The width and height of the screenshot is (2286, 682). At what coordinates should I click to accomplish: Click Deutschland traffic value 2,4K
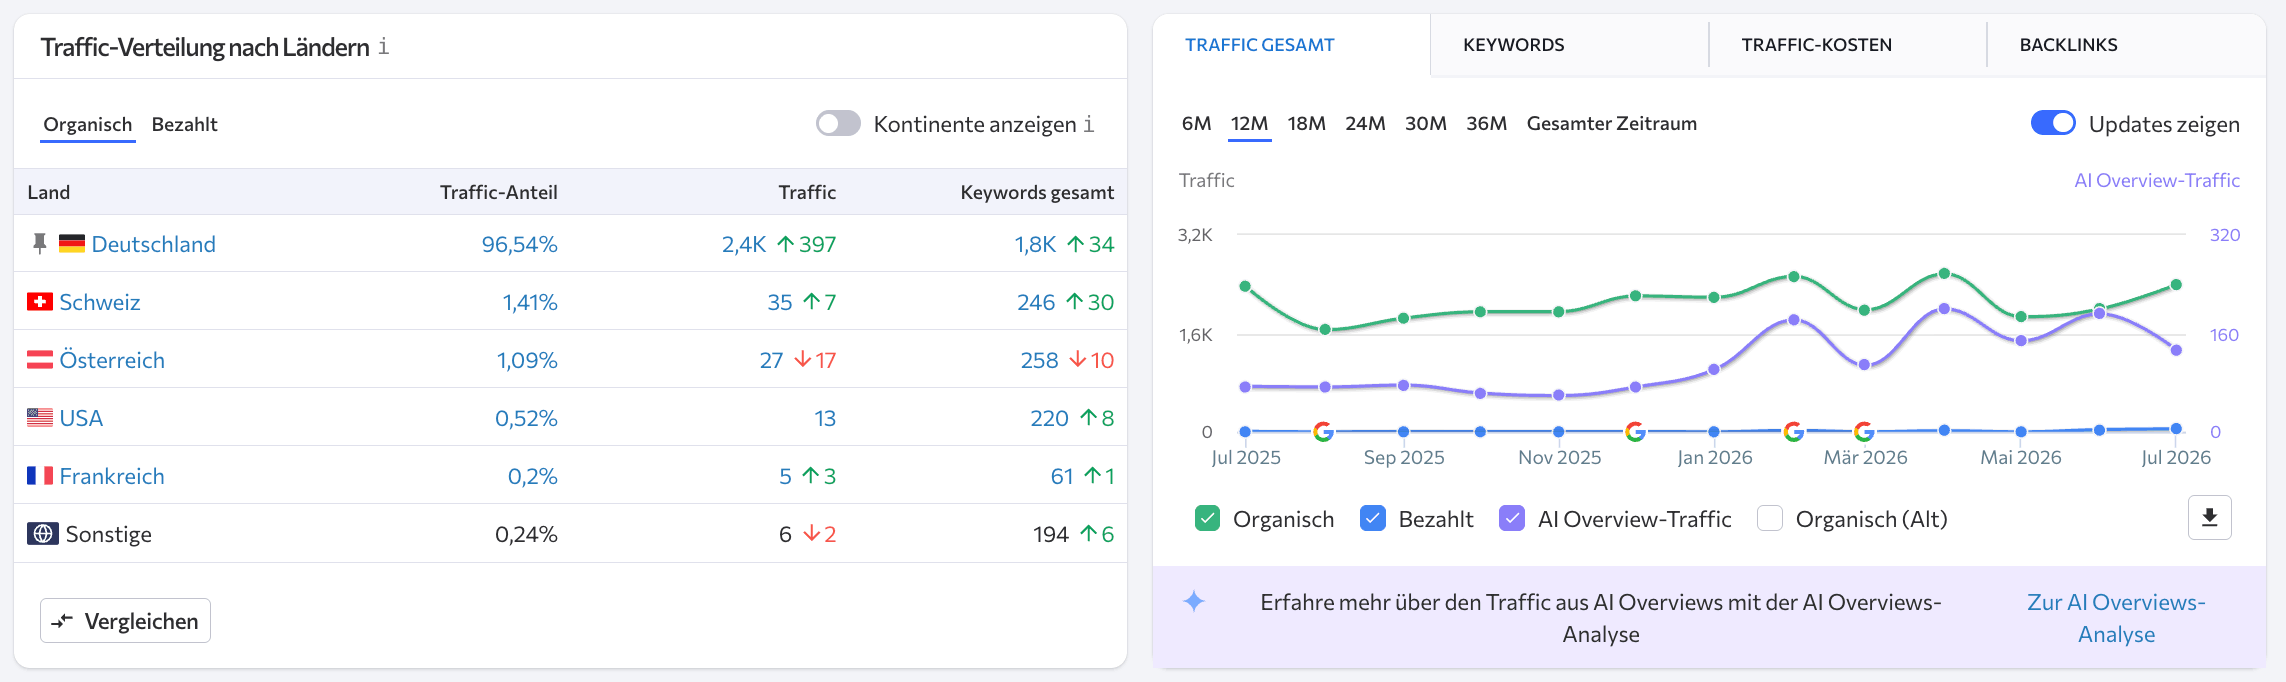(744, 244)
